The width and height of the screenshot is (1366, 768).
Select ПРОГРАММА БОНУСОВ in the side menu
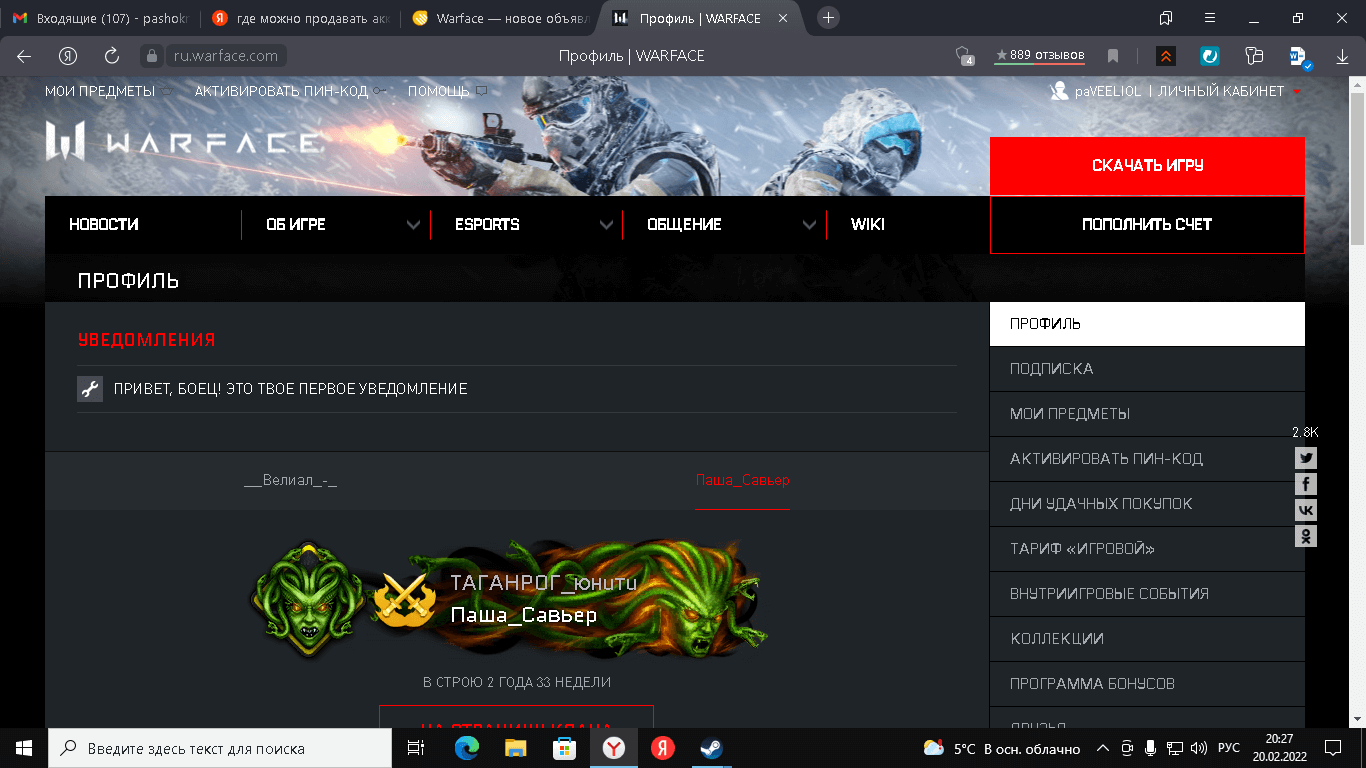coord(1147,684)
